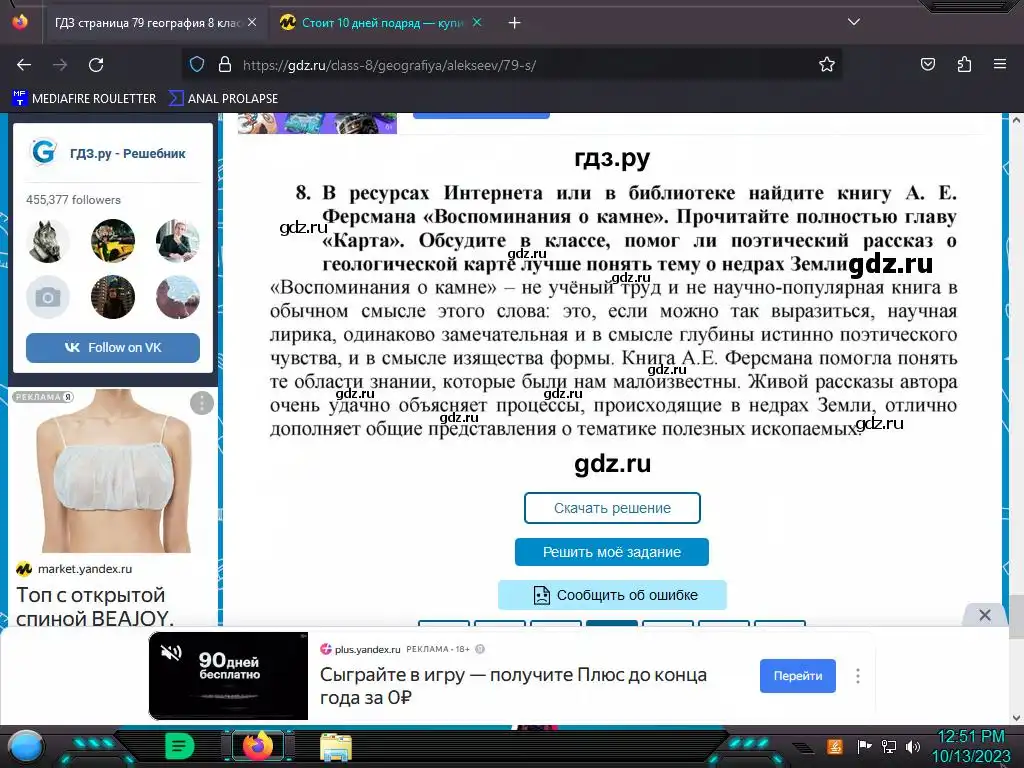The width and height of the screenshot is (1024, 768).
Task: Click the site security padlock icon
Action: point(225,65)
